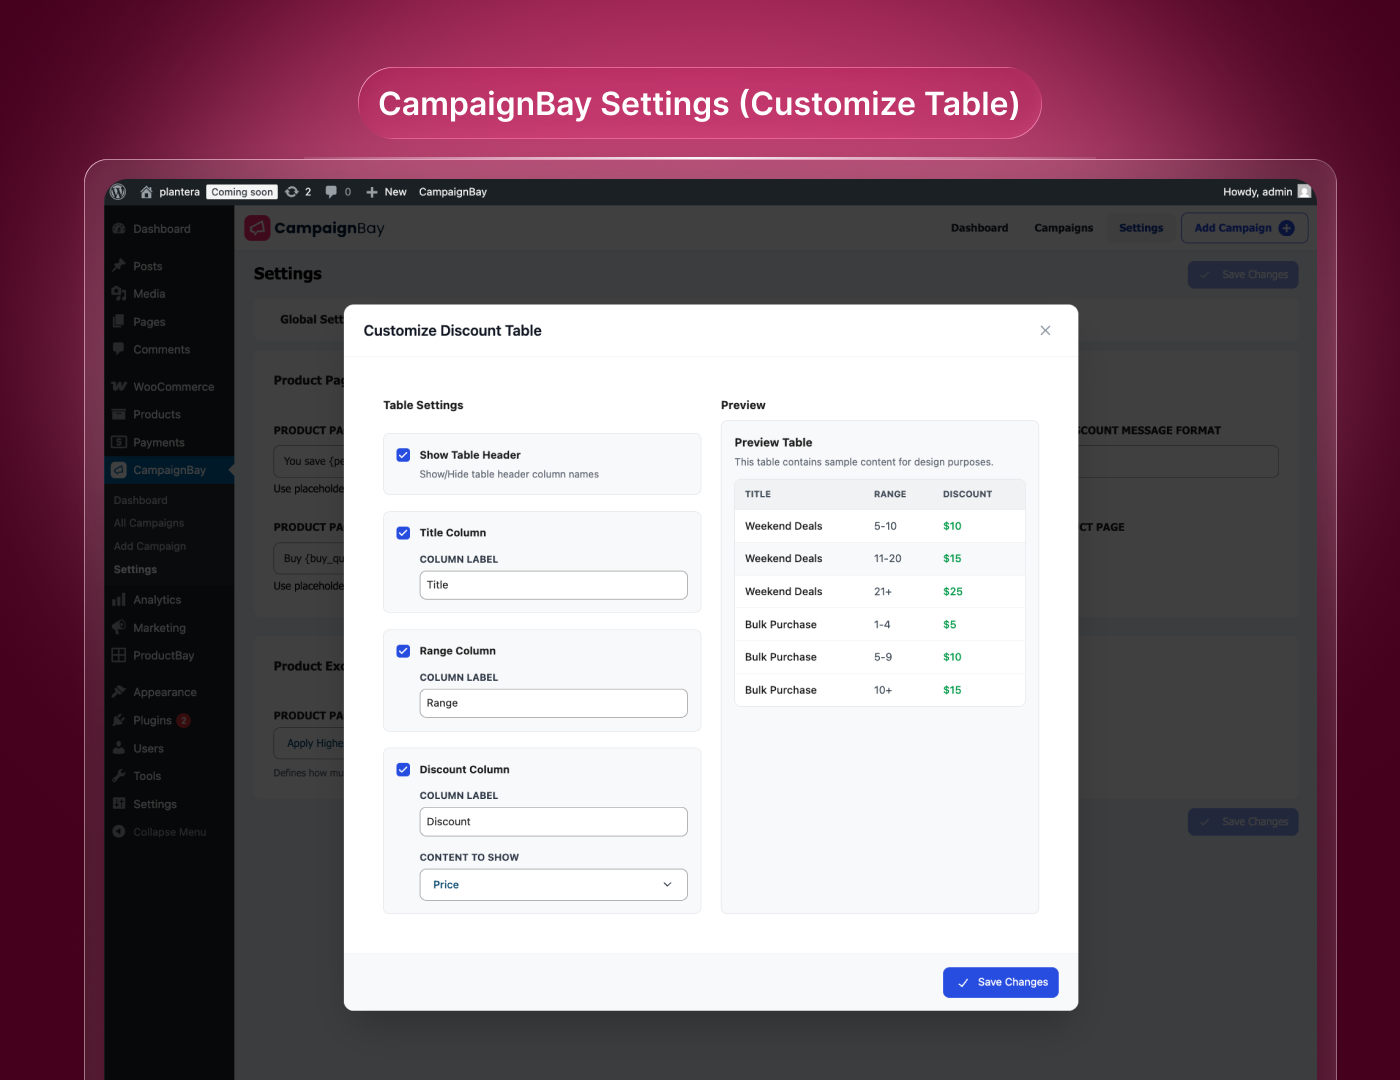Click the Marketing megaphone icon
1400x1080 pixels.
[x=119, y=628]
